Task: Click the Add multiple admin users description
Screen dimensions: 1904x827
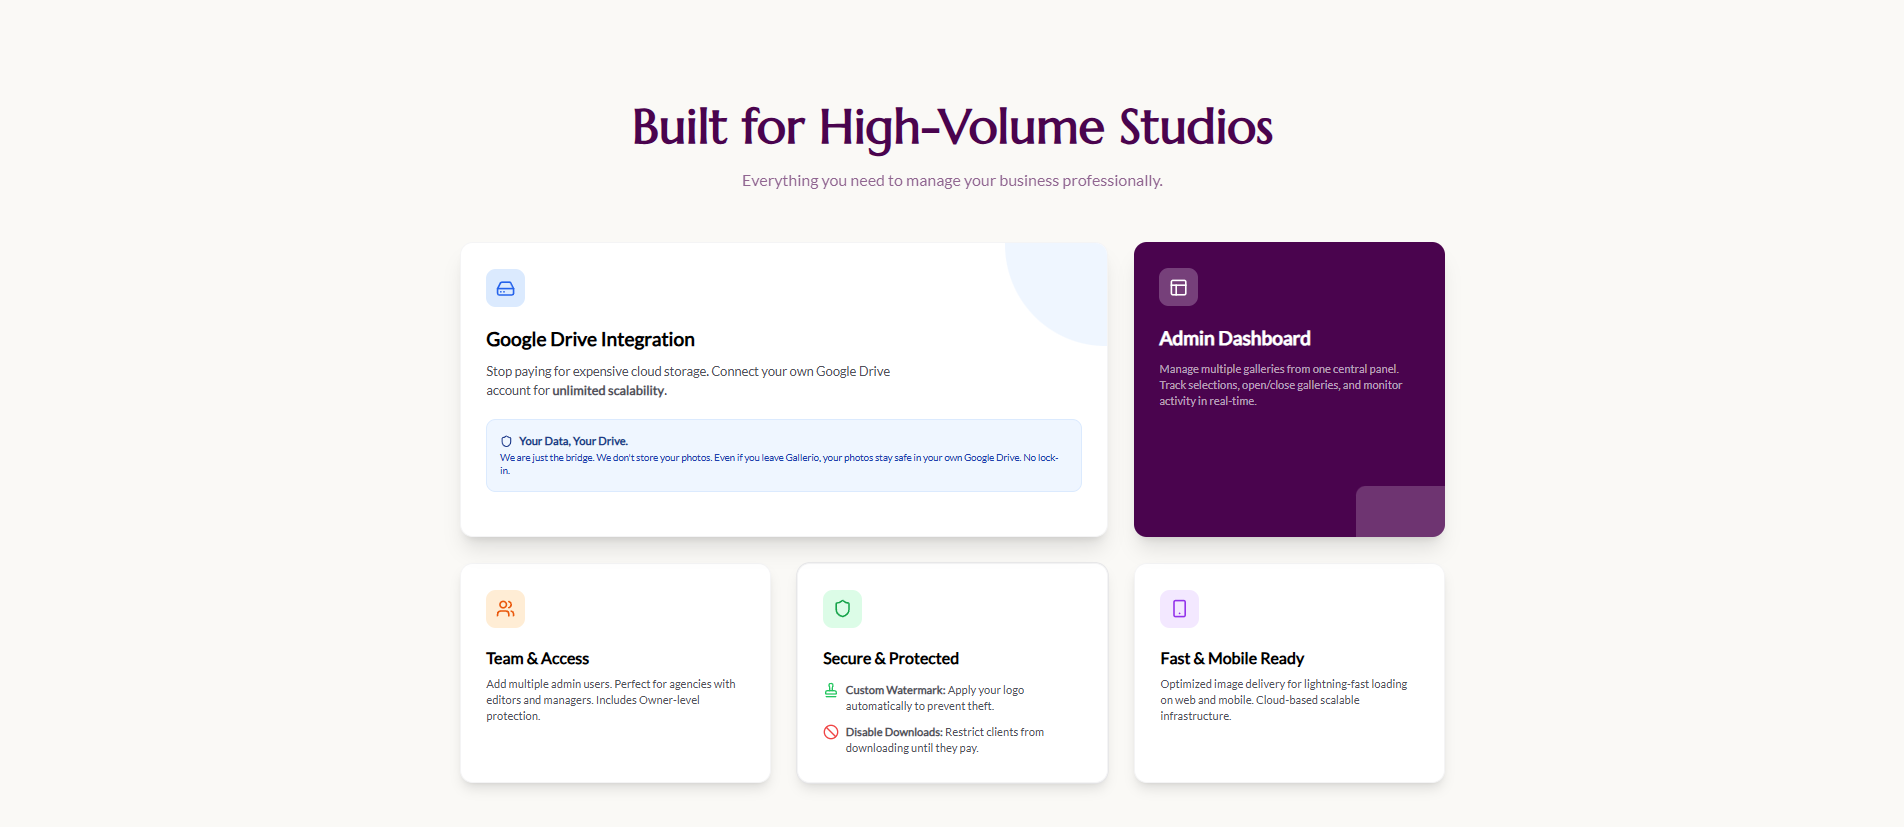Action: [611, 700]
